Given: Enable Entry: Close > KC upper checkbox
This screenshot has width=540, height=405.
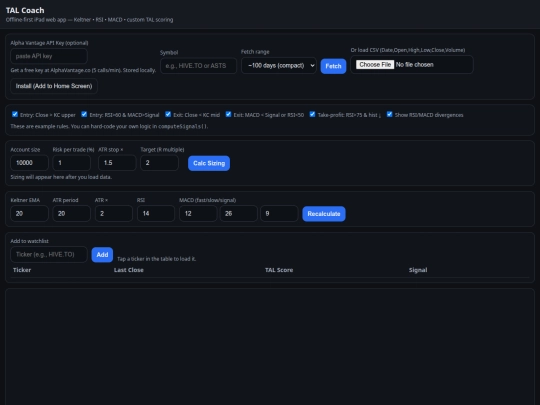Looking at the screenshot, I should point(15,114).
